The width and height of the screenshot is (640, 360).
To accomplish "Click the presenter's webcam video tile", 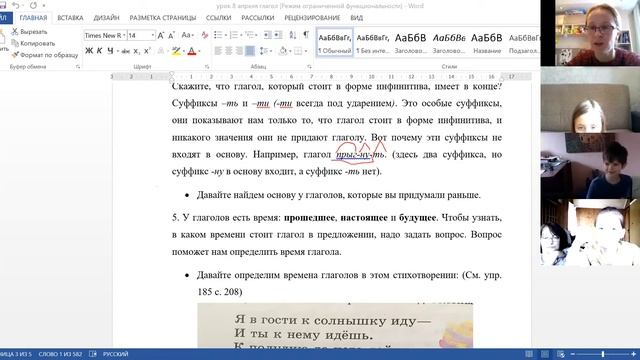I will [590, 33].
